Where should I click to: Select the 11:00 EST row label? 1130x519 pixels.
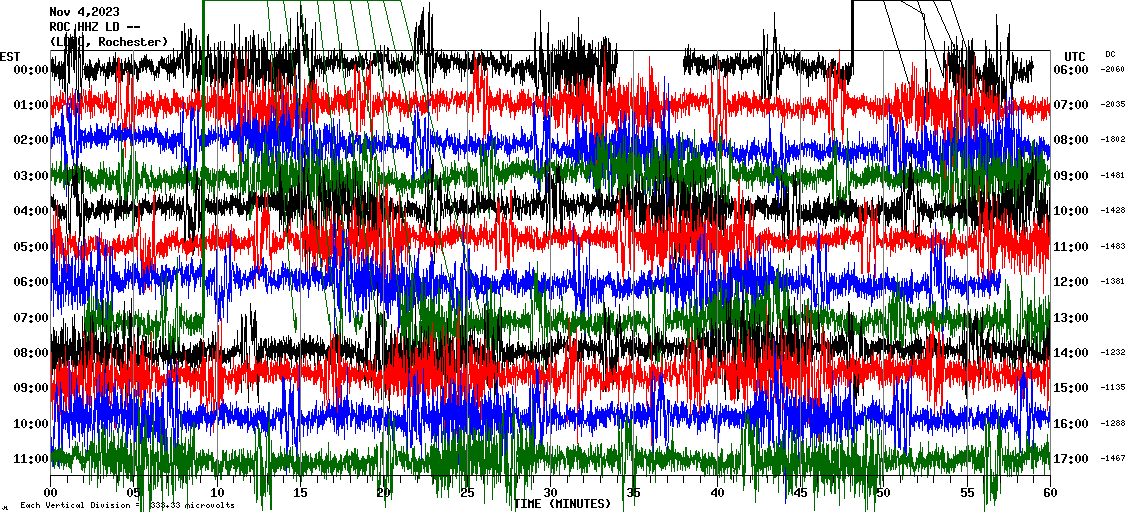(32, 459)
